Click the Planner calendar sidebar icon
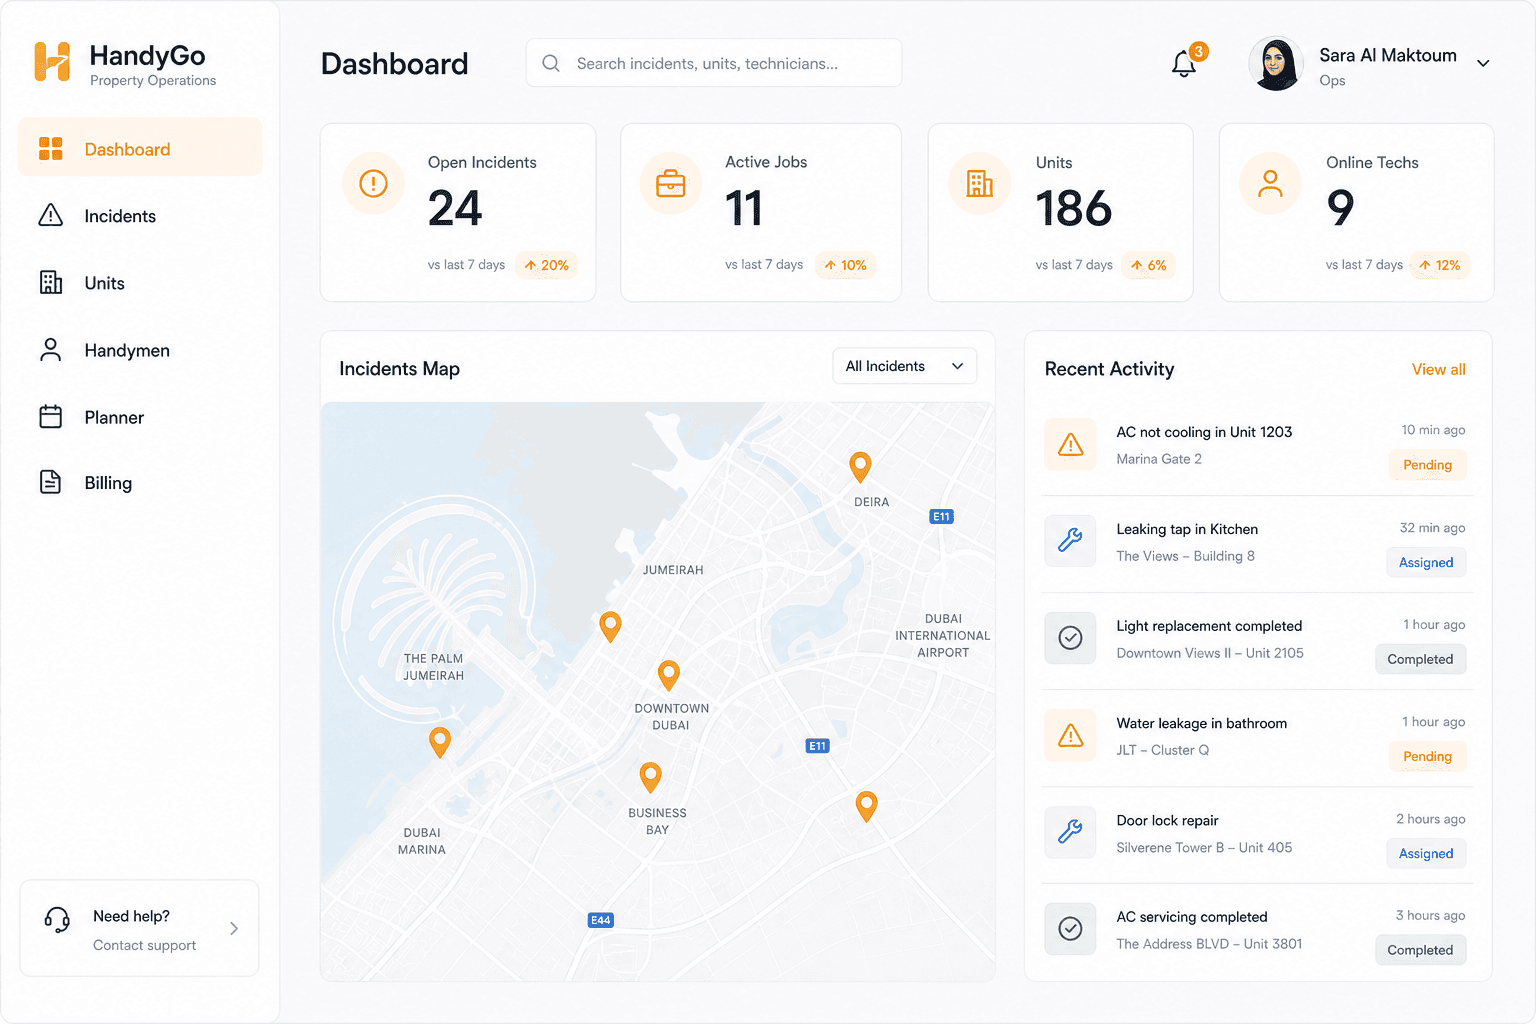 click(51, 417)
